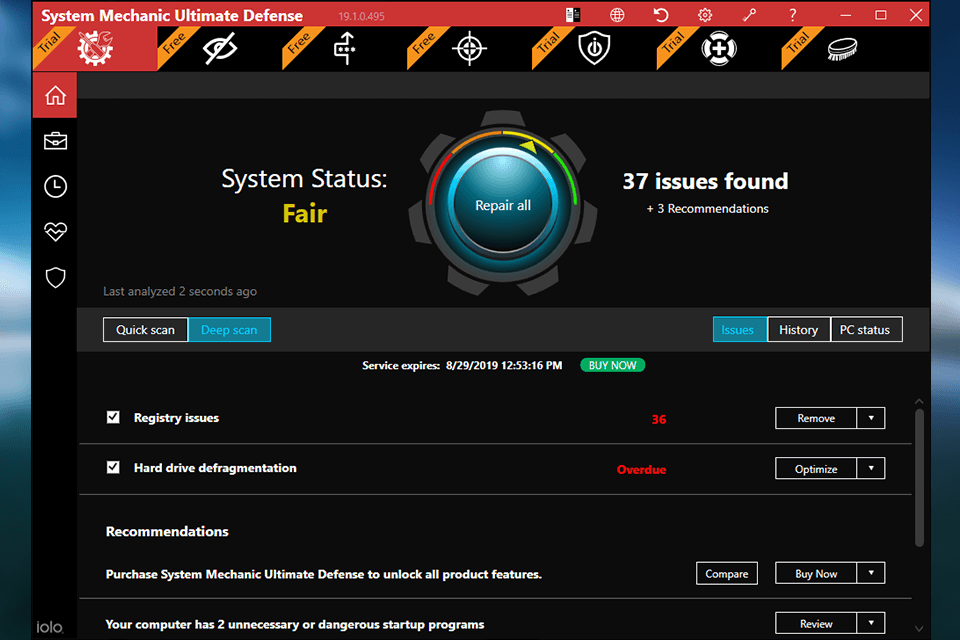Switch to the History tab
960x640 pixels.
[x=798, y=329]
